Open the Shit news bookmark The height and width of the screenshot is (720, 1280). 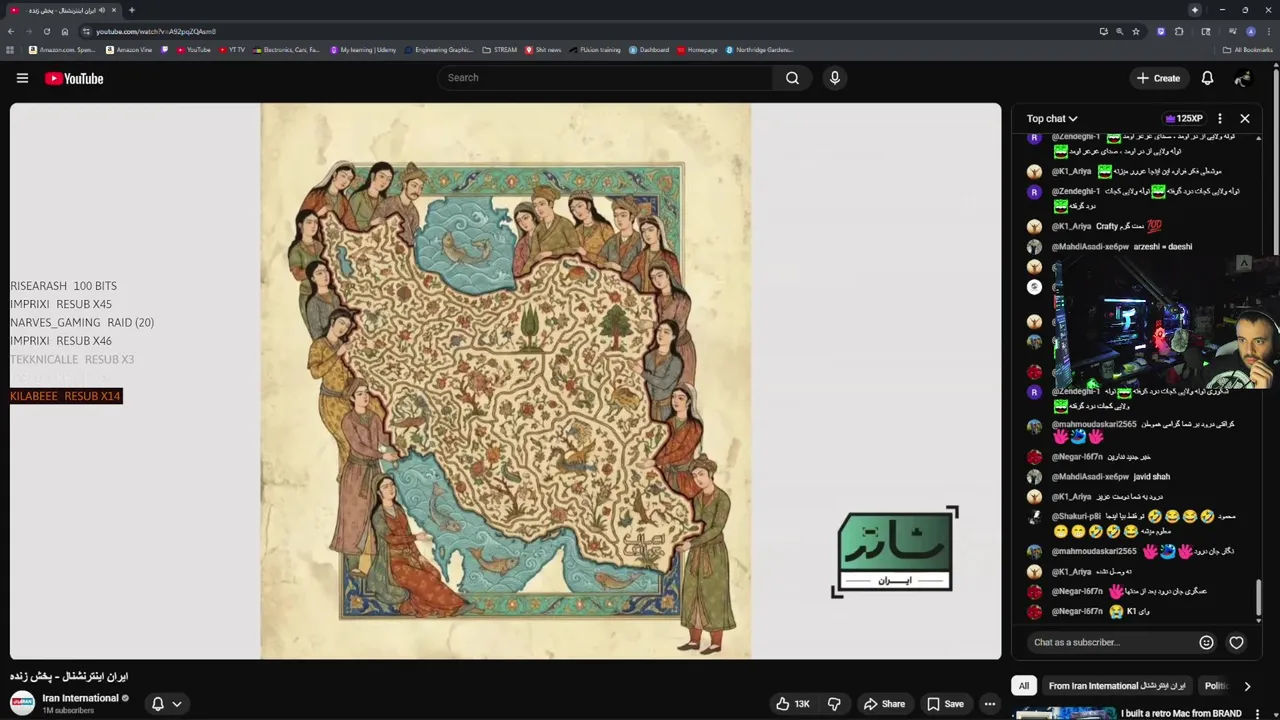pyautogui.click(x=543, y=49)
